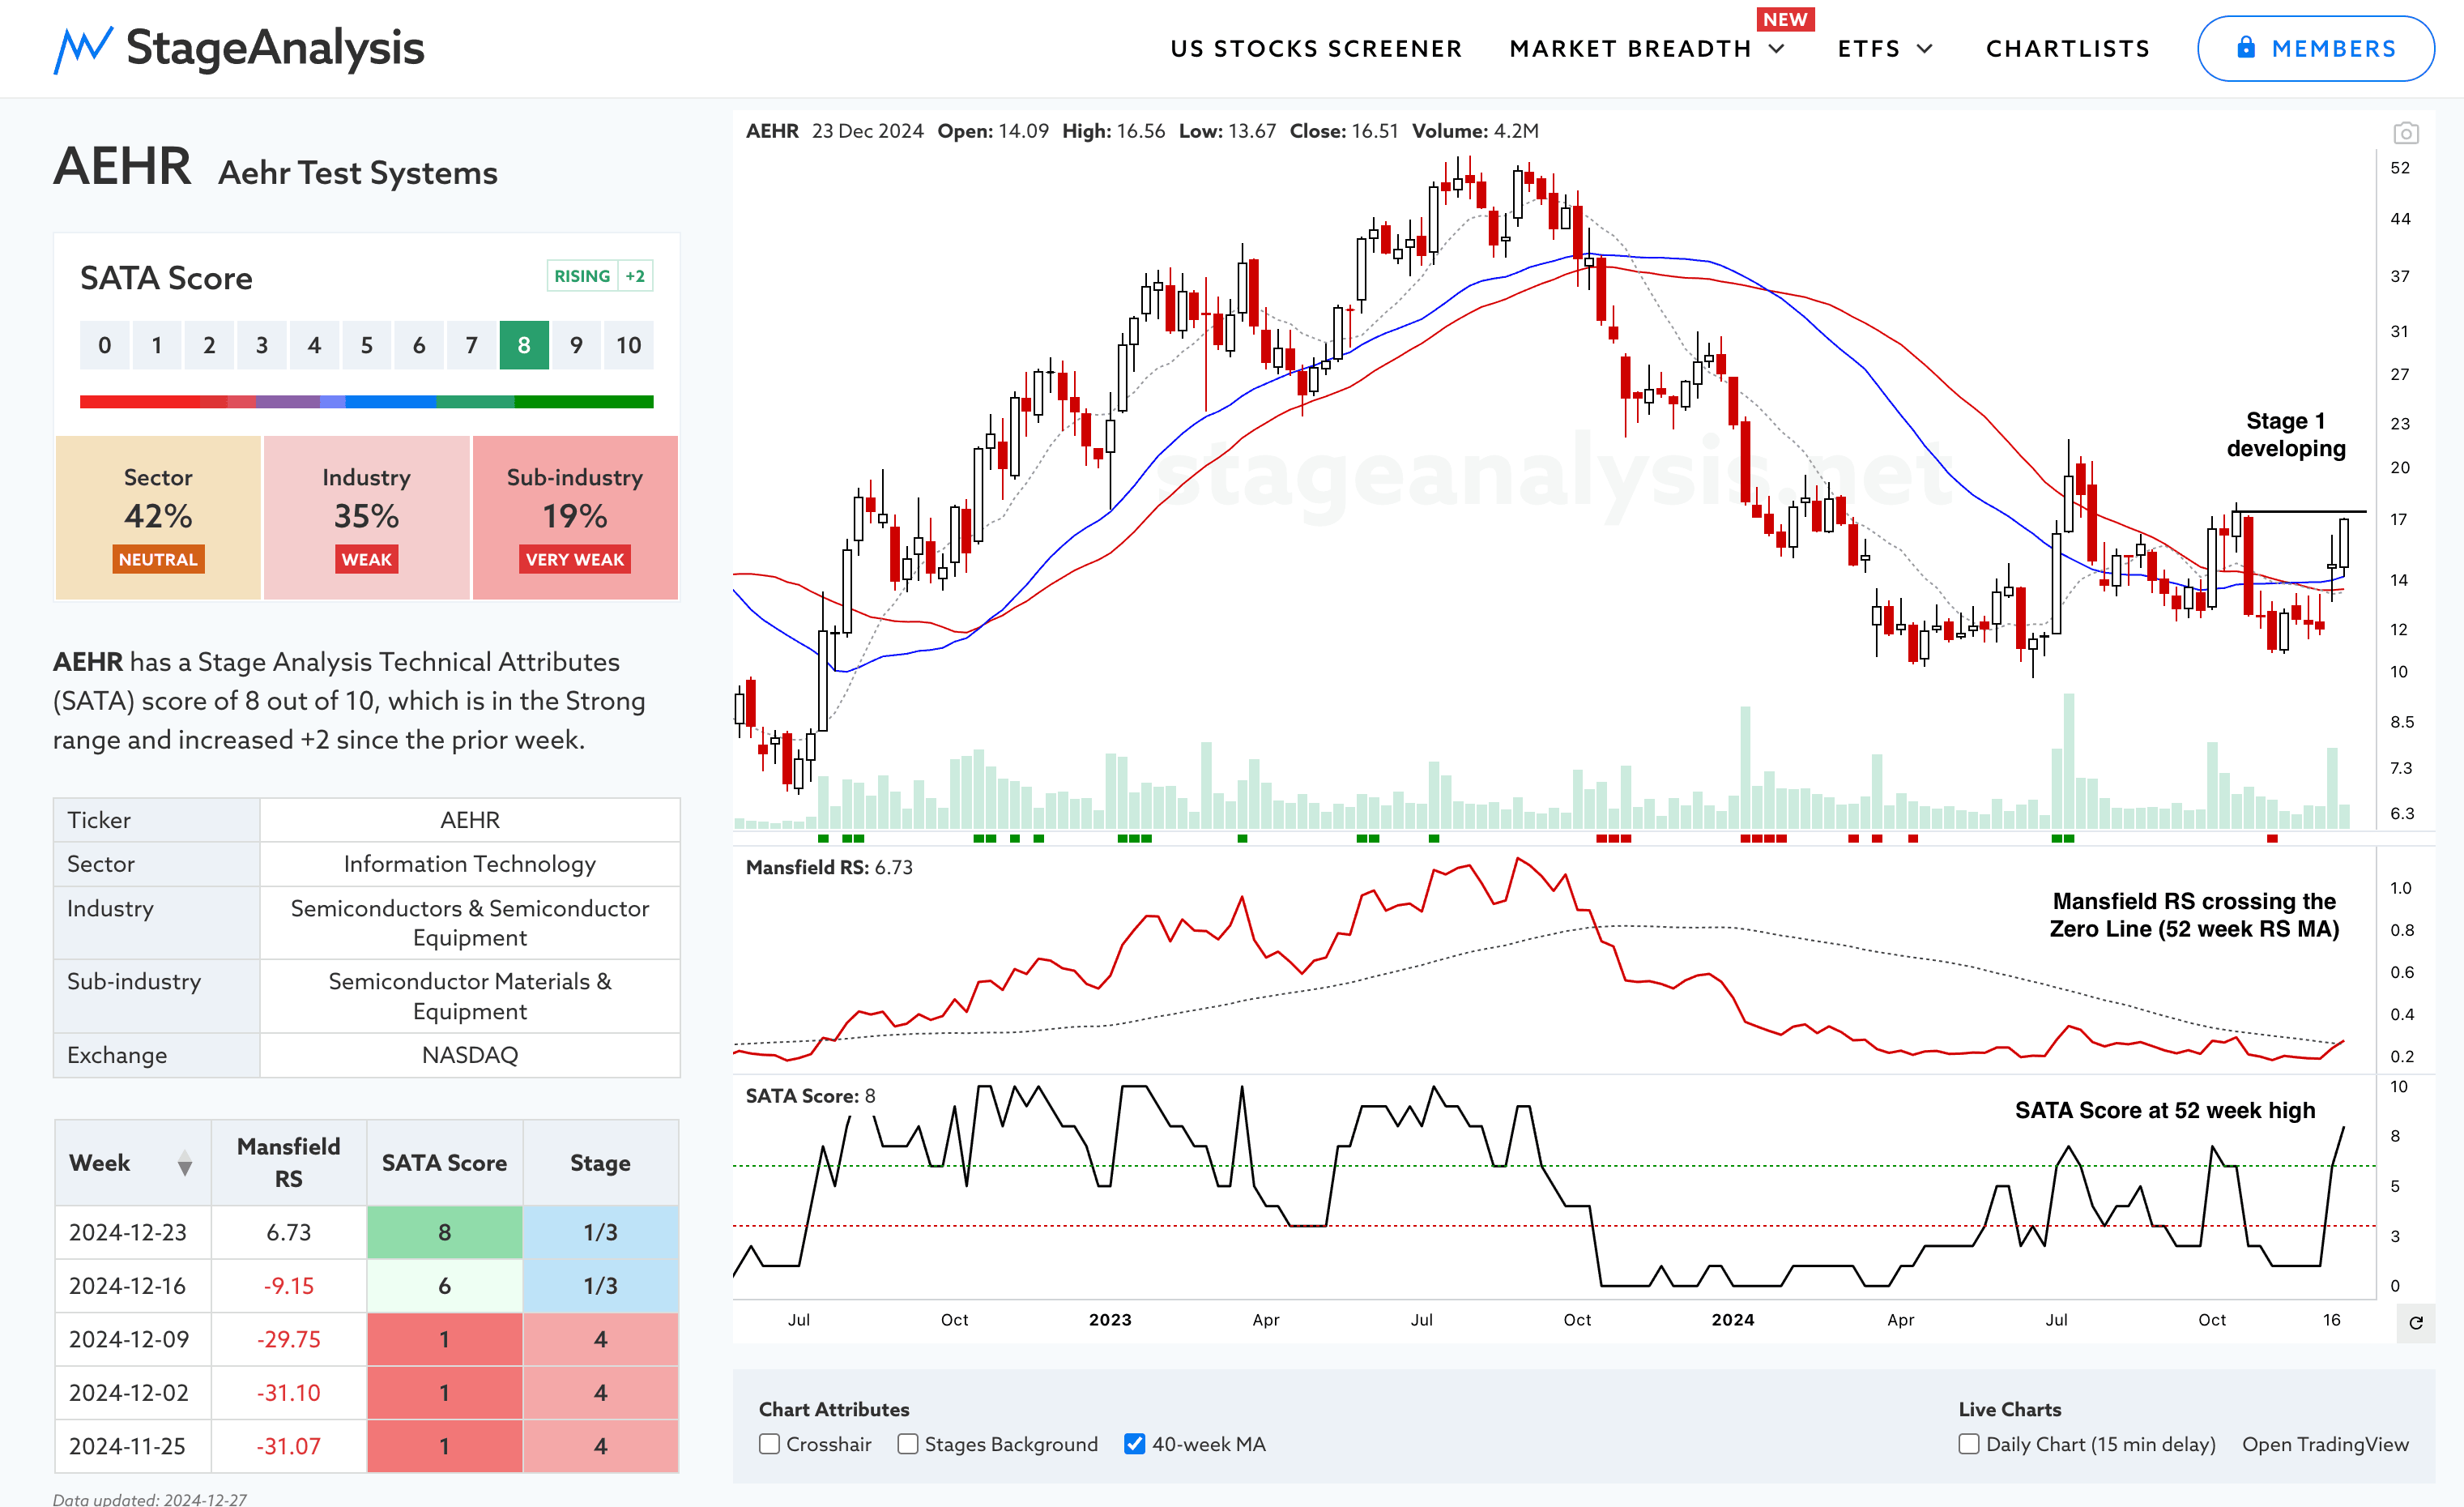
Task: Click Stage 1/3 cell for 2024-12-23
Action: pos(600,1232)
